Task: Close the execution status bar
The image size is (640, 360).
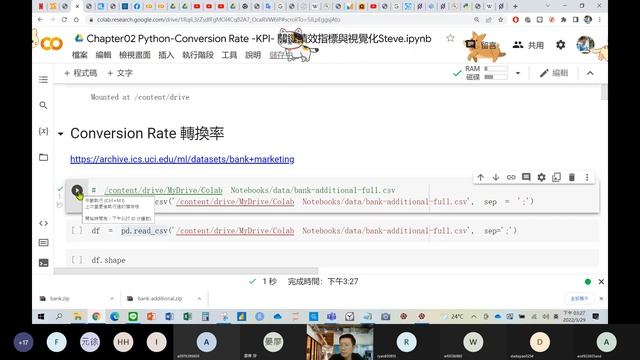Action: (x=601, y=282)
